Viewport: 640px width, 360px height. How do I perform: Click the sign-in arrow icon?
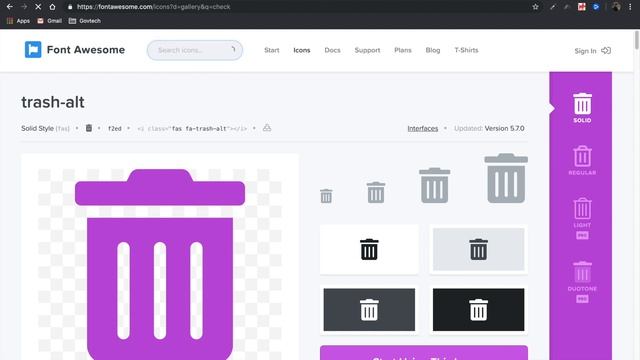pyautogui.click(x=606, y=51)
